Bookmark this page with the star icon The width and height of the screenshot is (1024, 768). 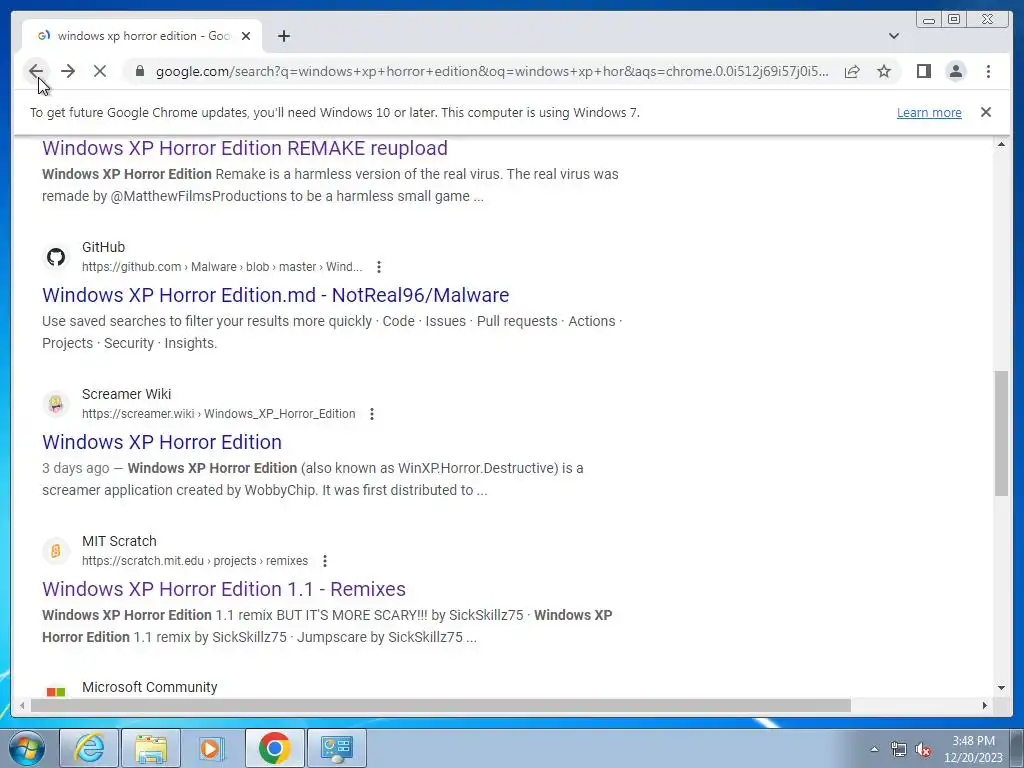tap(884, 71)
